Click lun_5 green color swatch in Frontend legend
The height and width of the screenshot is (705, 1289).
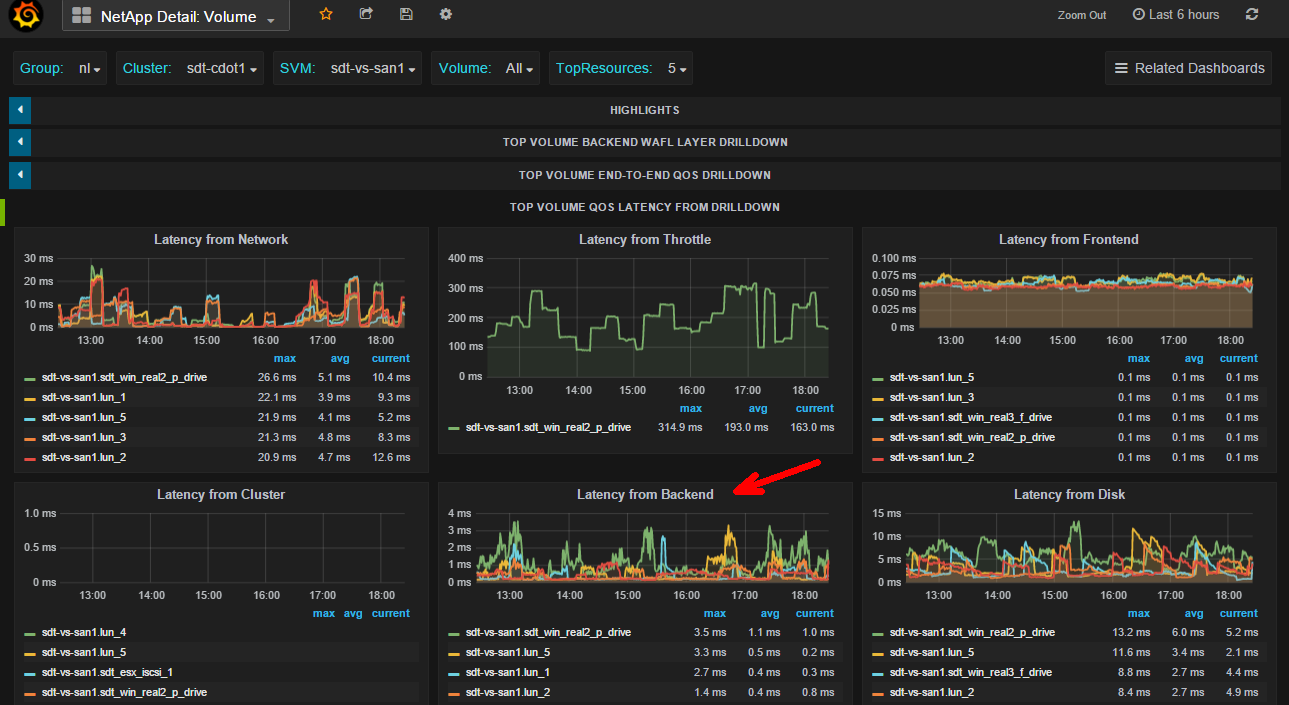[x=878, y=378]
